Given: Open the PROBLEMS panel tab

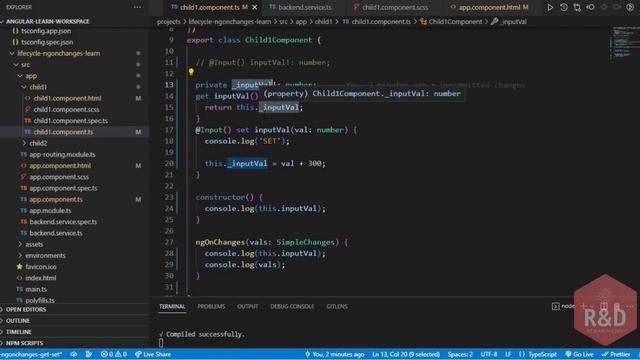Looking at the screenshot, I should coord(211,306).
